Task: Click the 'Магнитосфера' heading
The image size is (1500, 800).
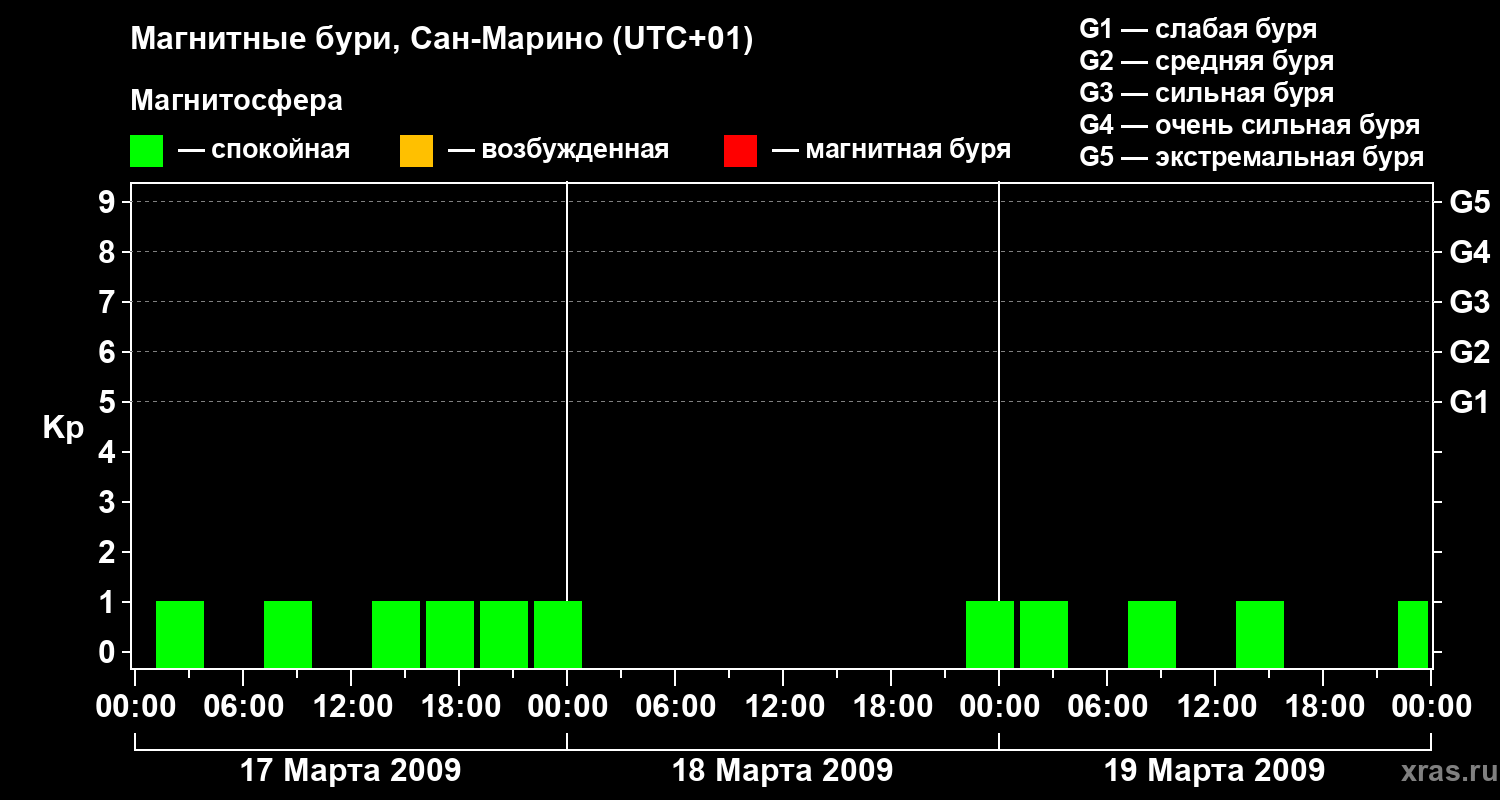Action: (x=236, y=101)
